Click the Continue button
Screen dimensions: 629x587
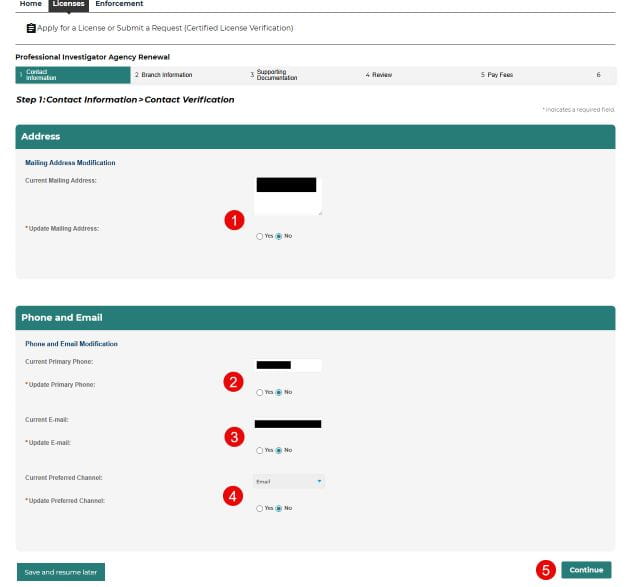[x=586, y=570]
